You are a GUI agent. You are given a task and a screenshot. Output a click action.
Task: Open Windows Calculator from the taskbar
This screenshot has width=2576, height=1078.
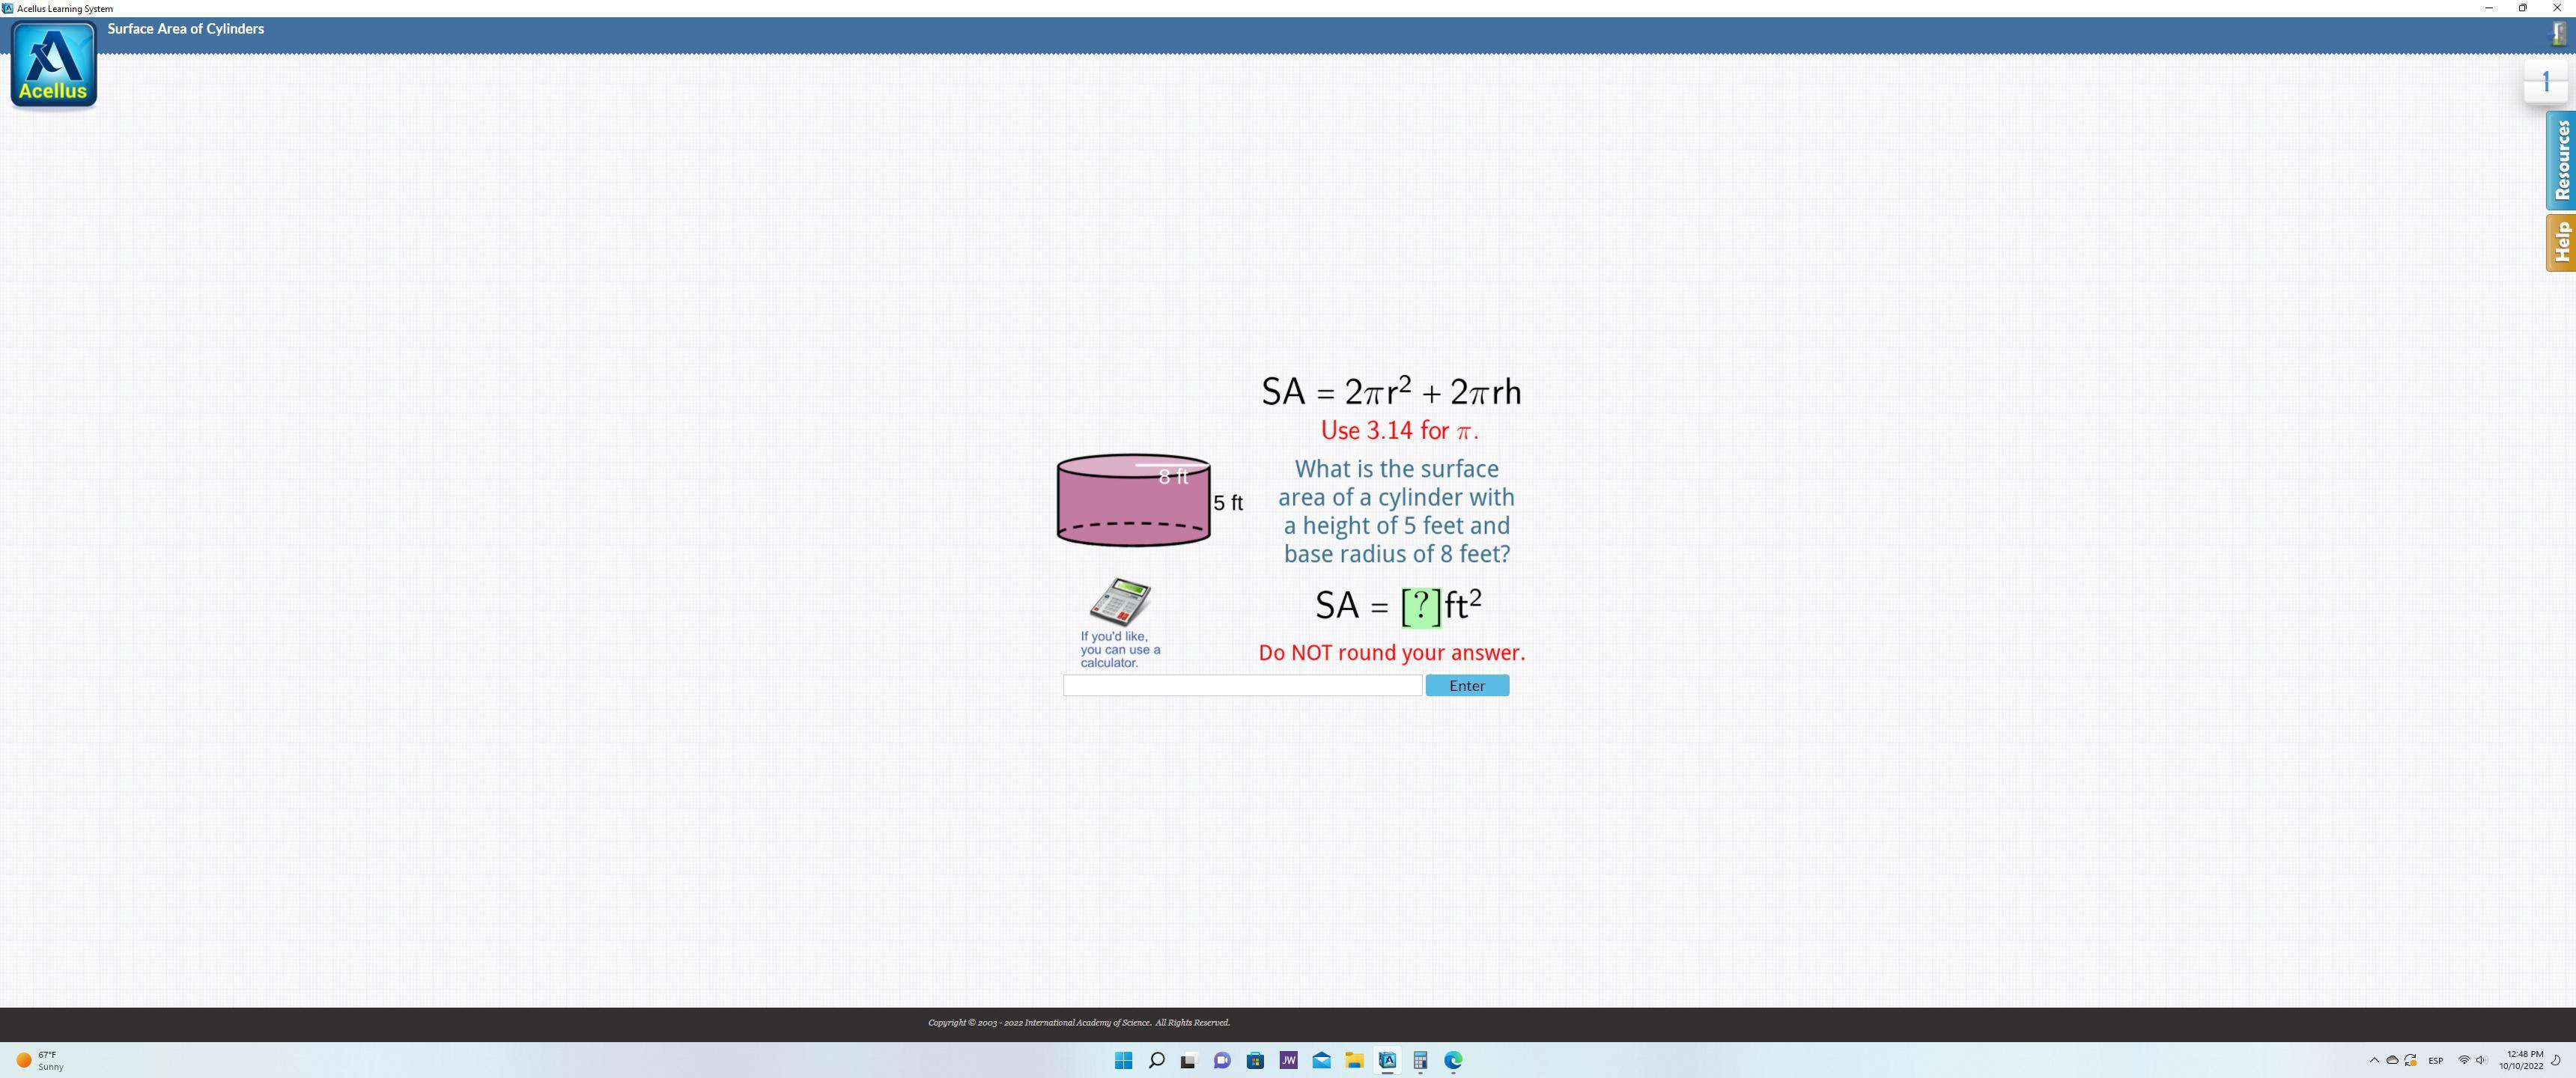click(1420, 1060)
